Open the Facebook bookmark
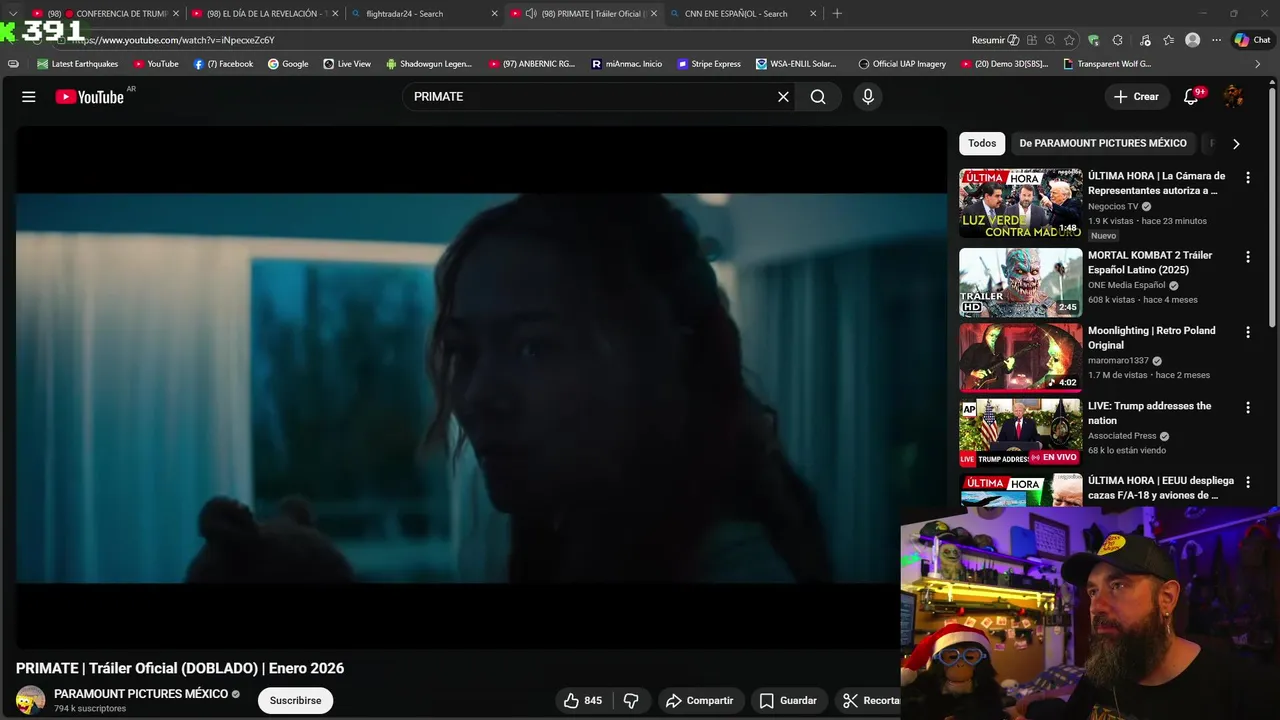1280x720 pixels. point(223,64)
